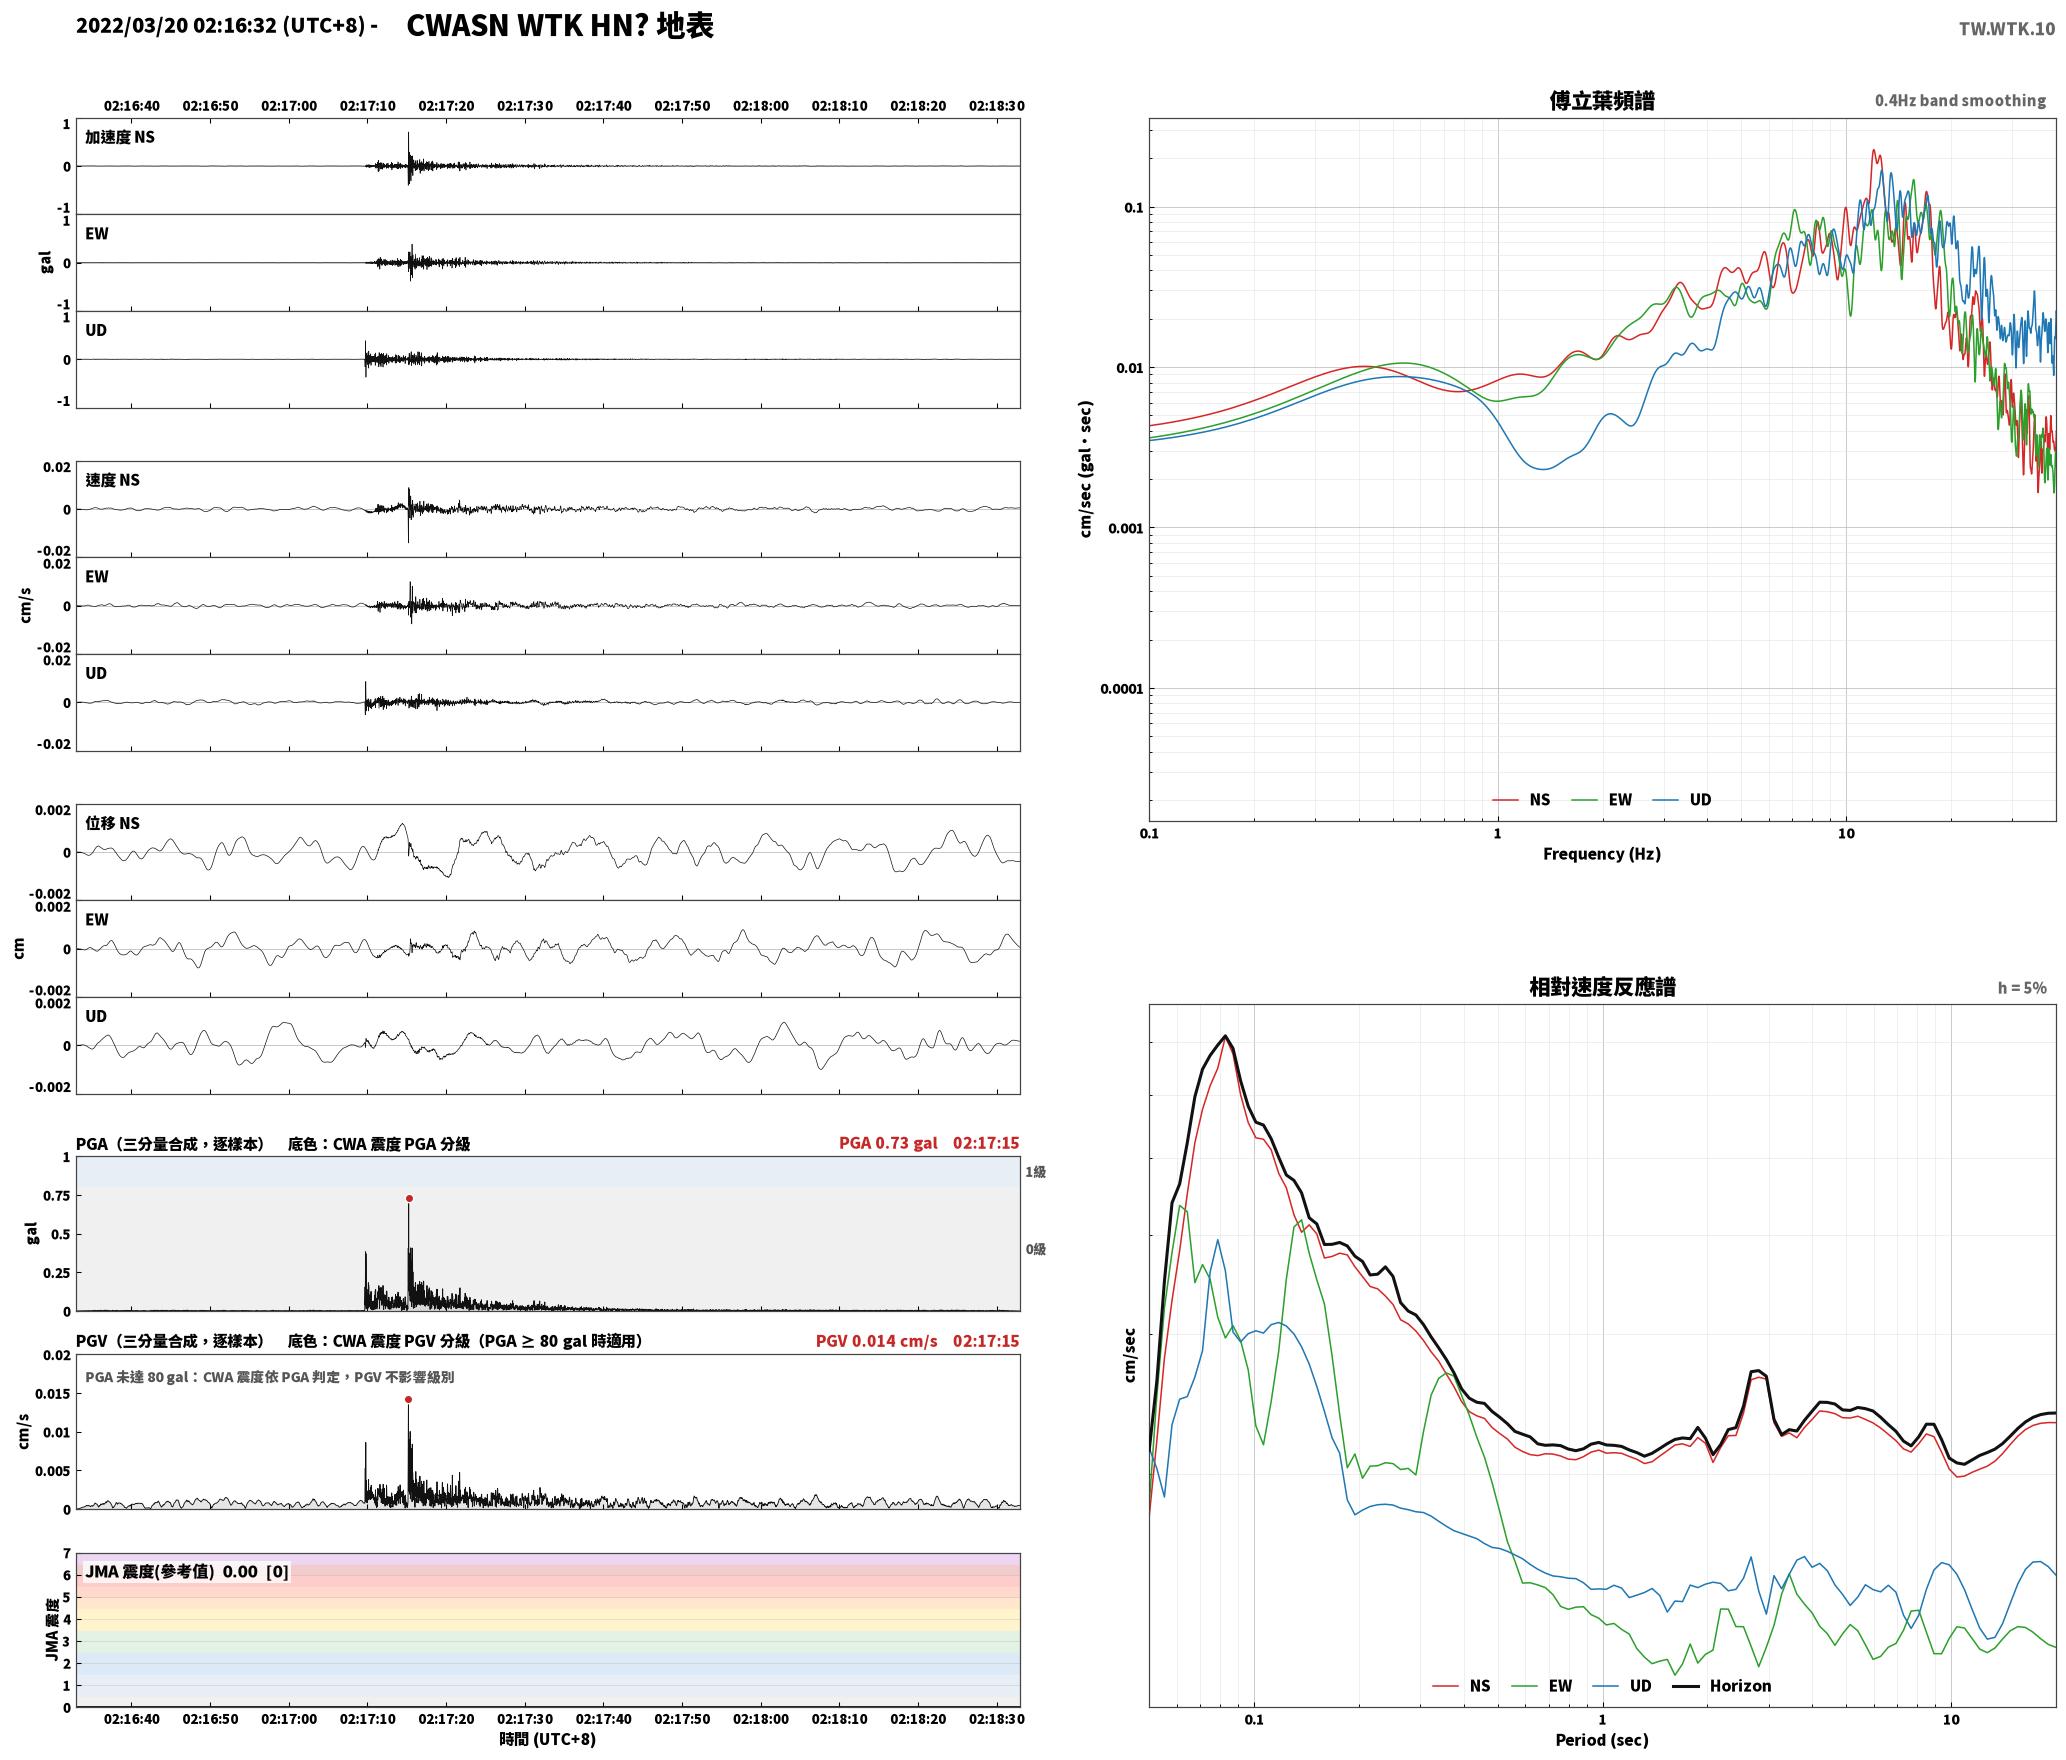The image size is (2066, 1760).
Task: Click the h = 5% damping label
Action: point(2022,988)
